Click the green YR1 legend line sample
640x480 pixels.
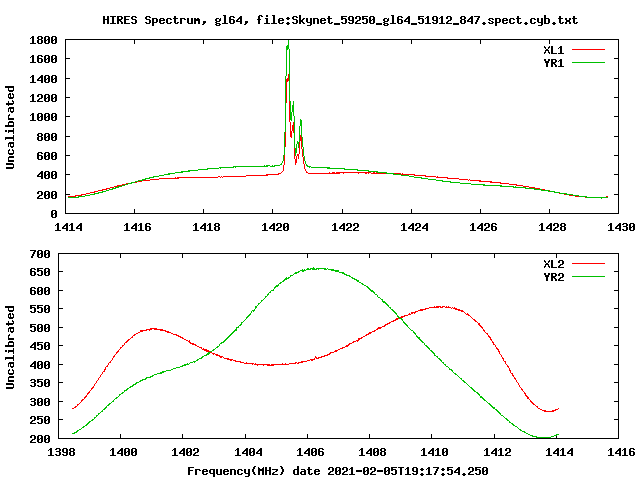click(x=588, y=63)
